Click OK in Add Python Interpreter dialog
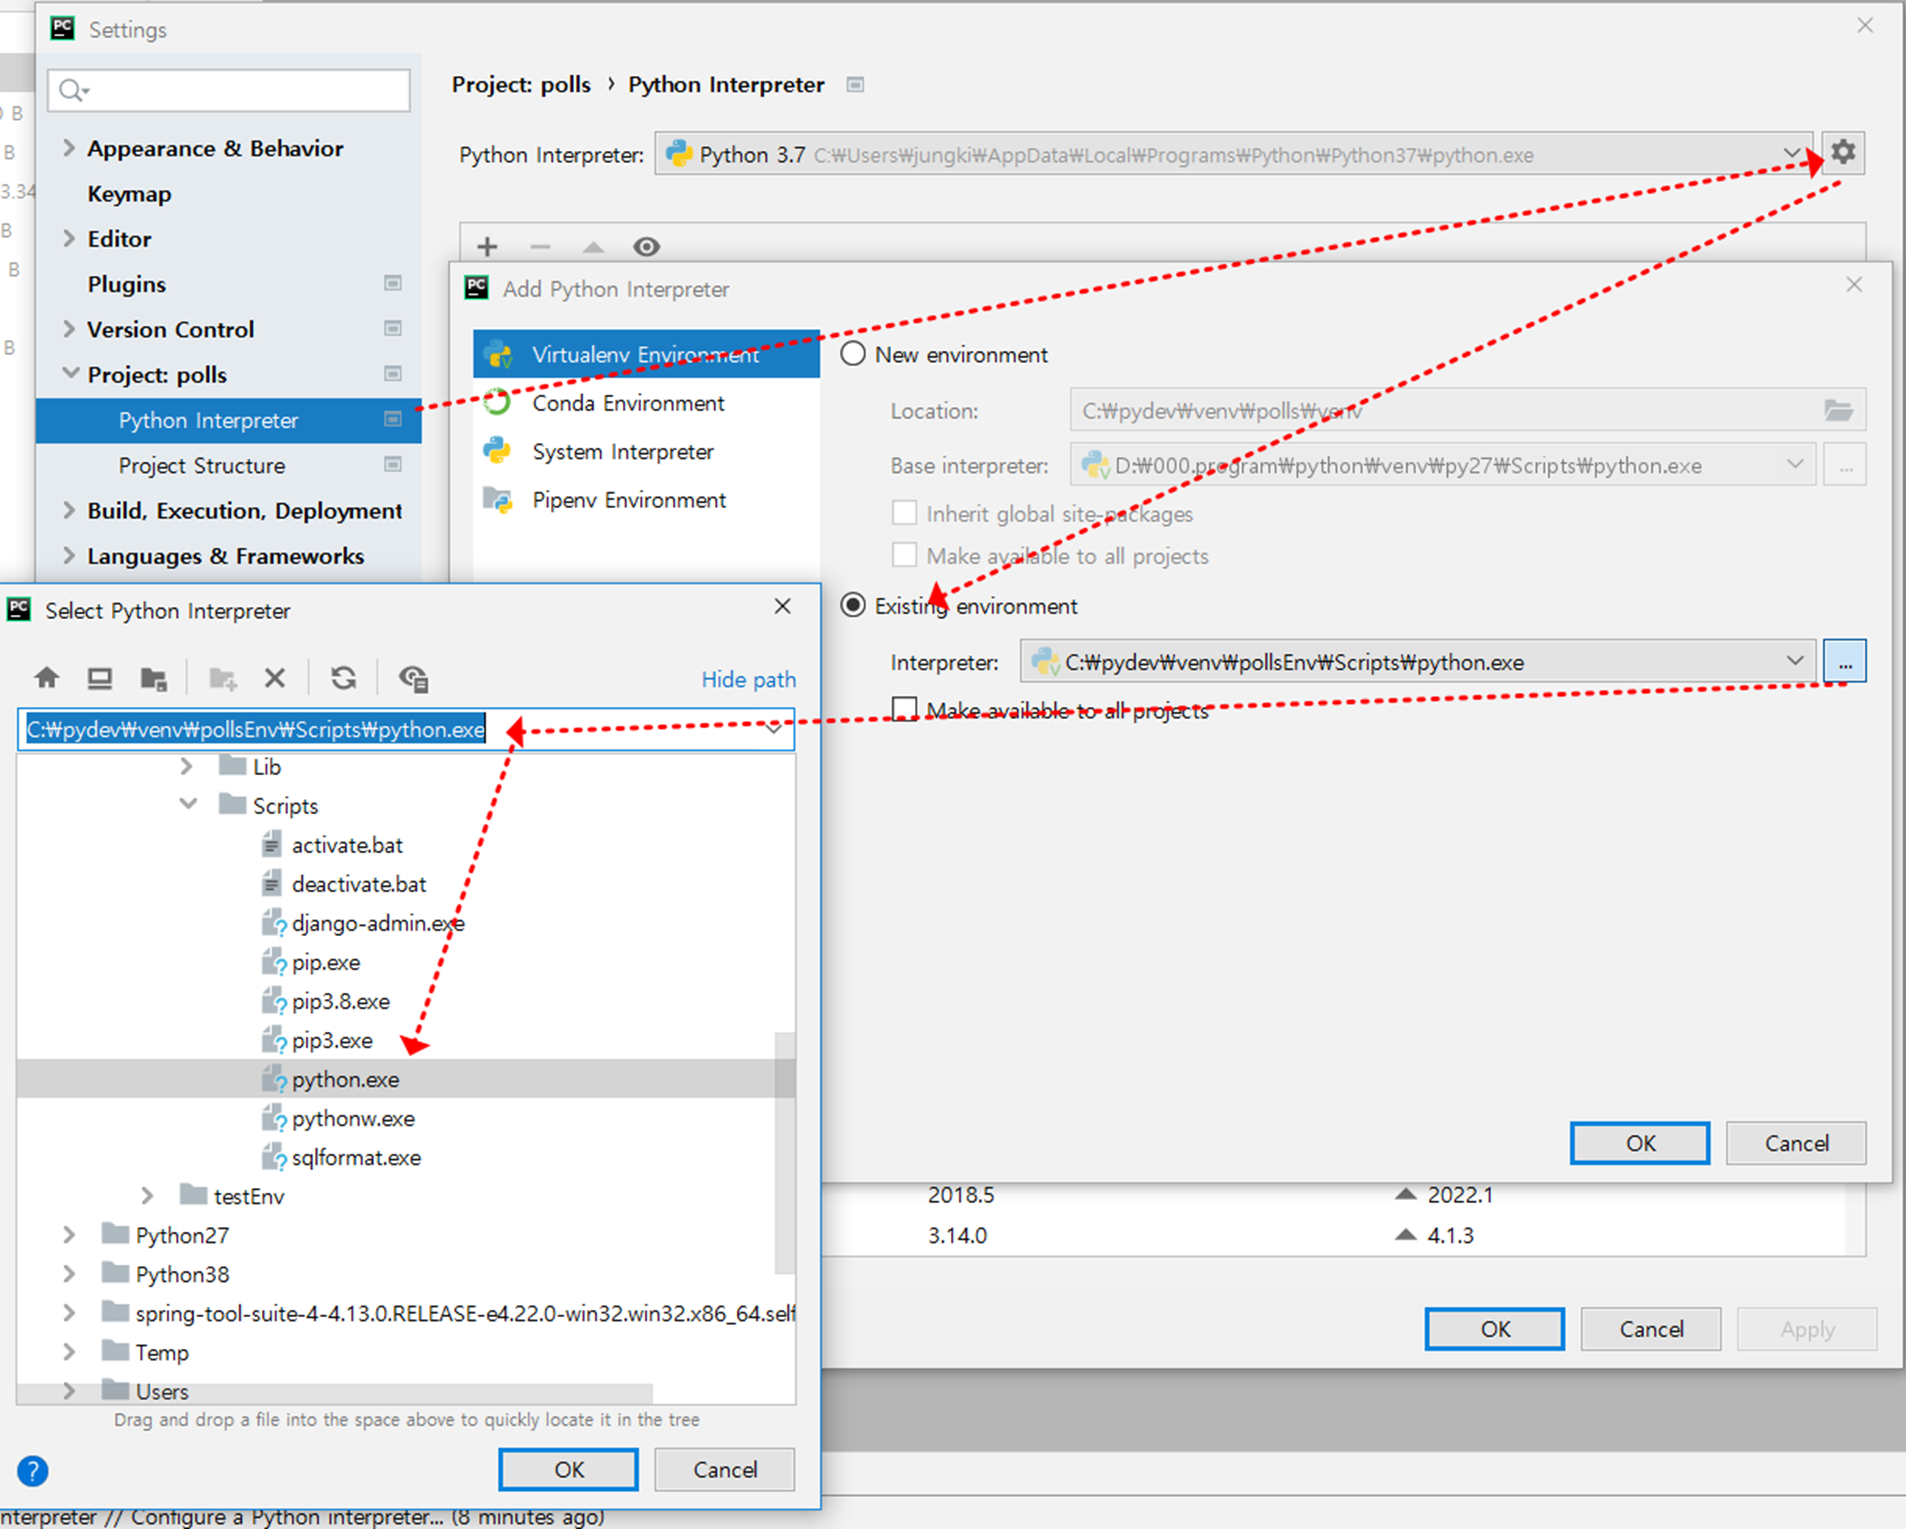Image resolution: width=1906 pixels, height=1529 pixels. (x=1640, y=1143)
